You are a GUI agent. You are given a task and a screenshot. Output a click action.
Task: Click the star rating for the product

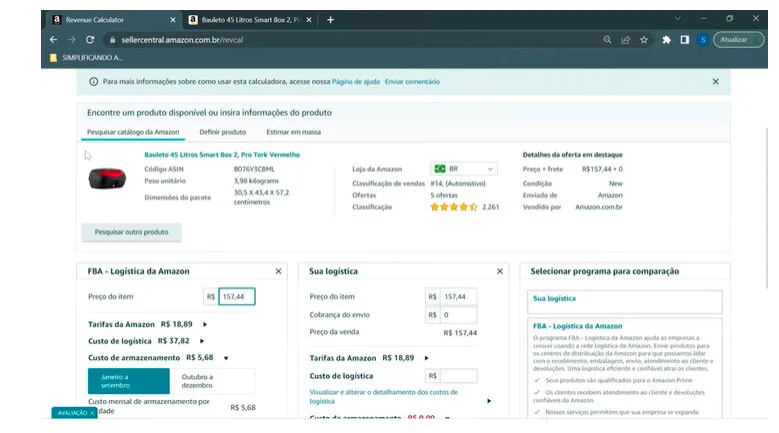coord(454,207)
